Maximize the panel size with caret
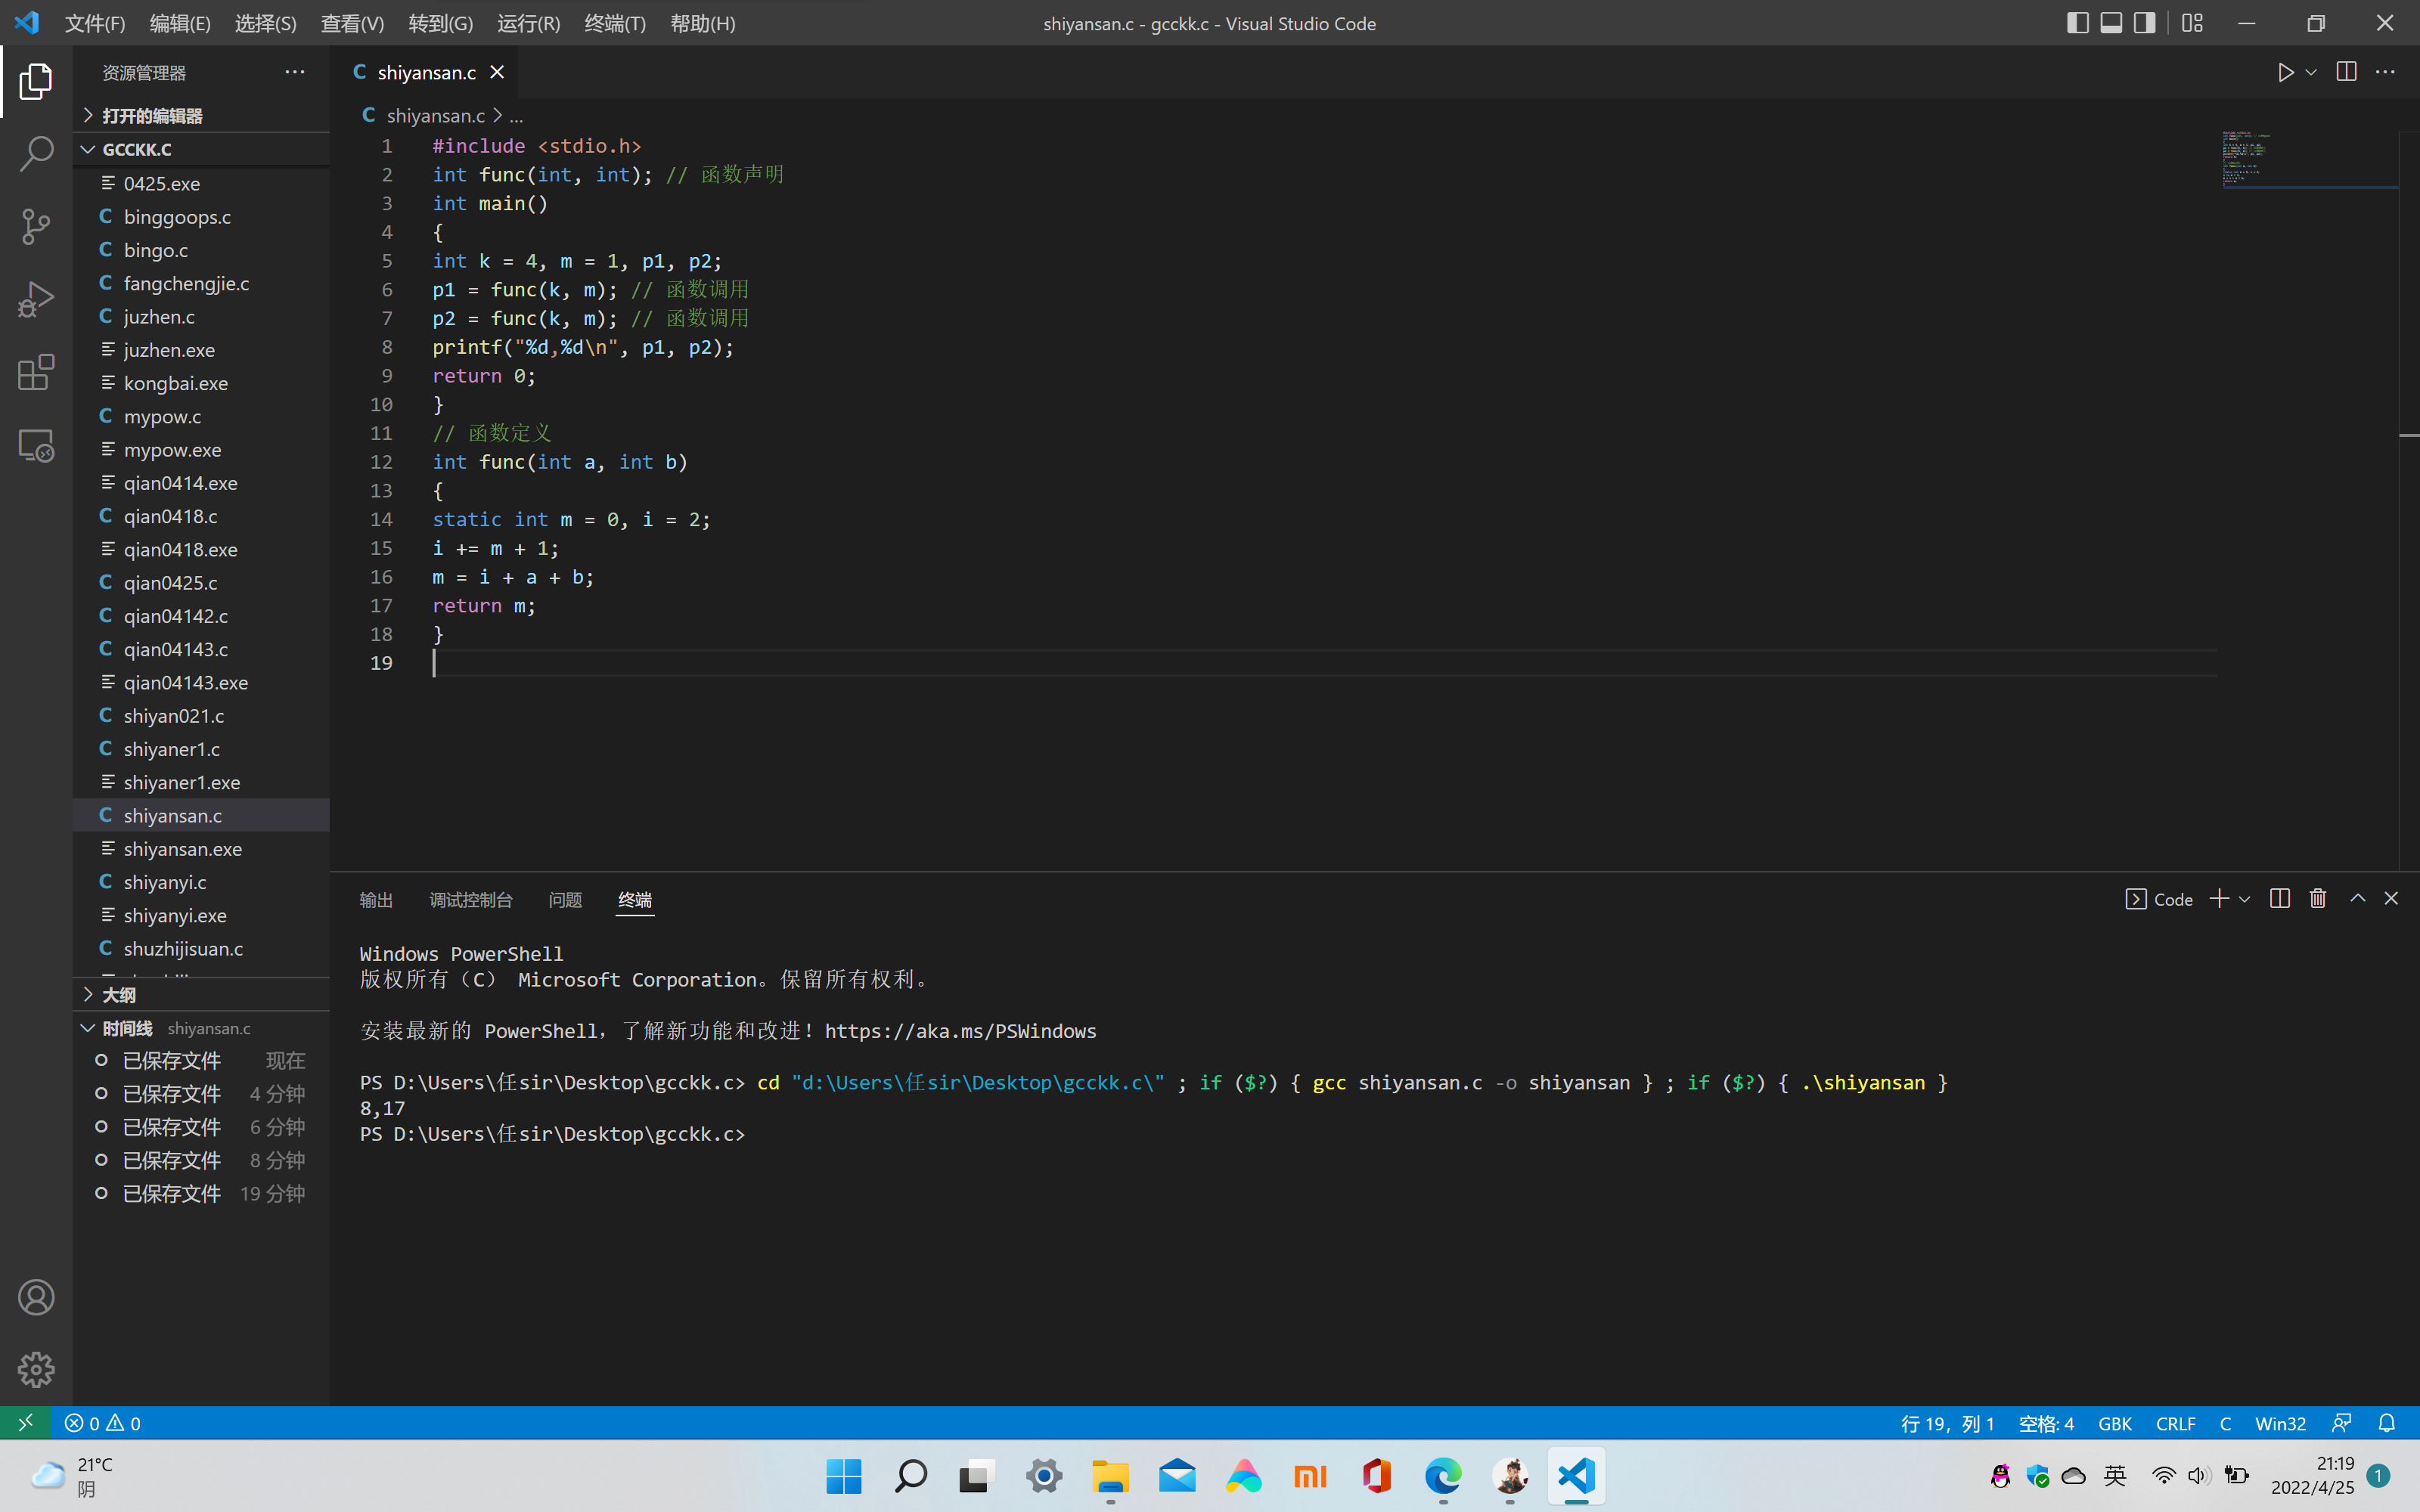Image resolution: width=2420 pixels, height=1512 pixels. tap(2357, 898)
